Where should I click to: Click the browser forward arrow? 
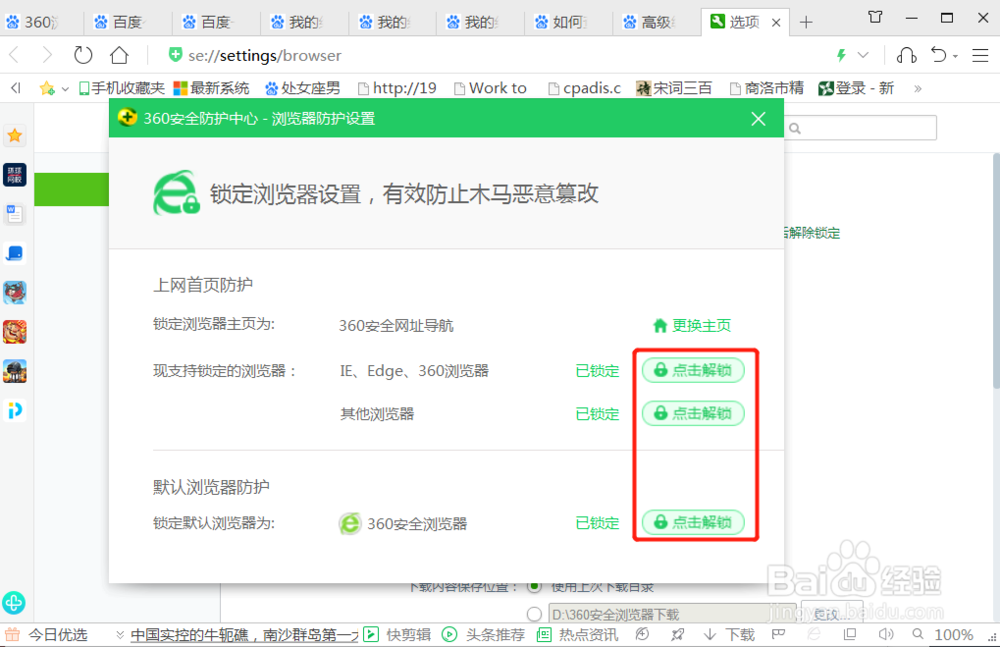tap(47, 56)
